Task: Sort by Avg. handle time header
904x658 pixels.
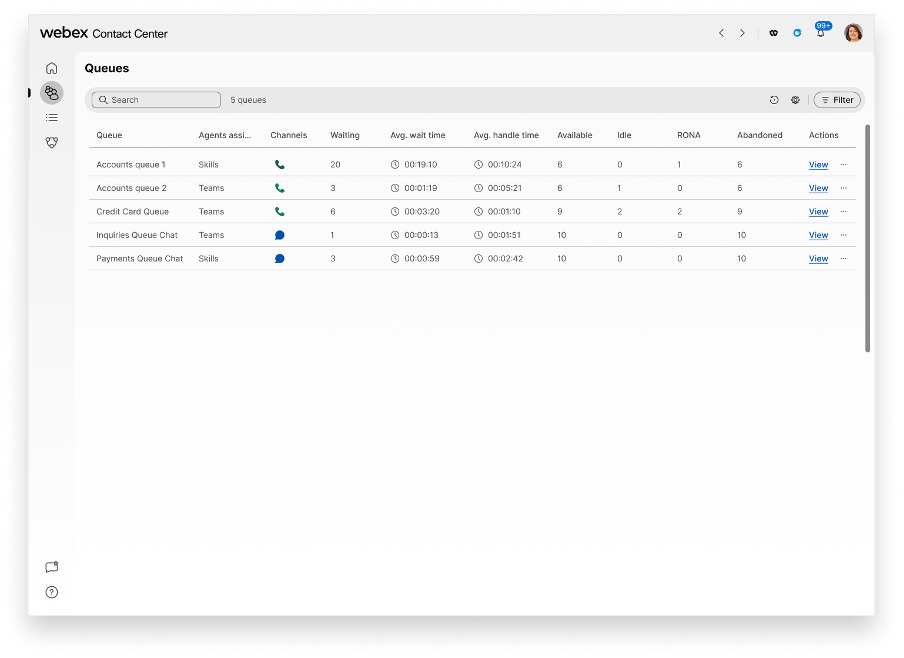Action: [x=506, y=135]
